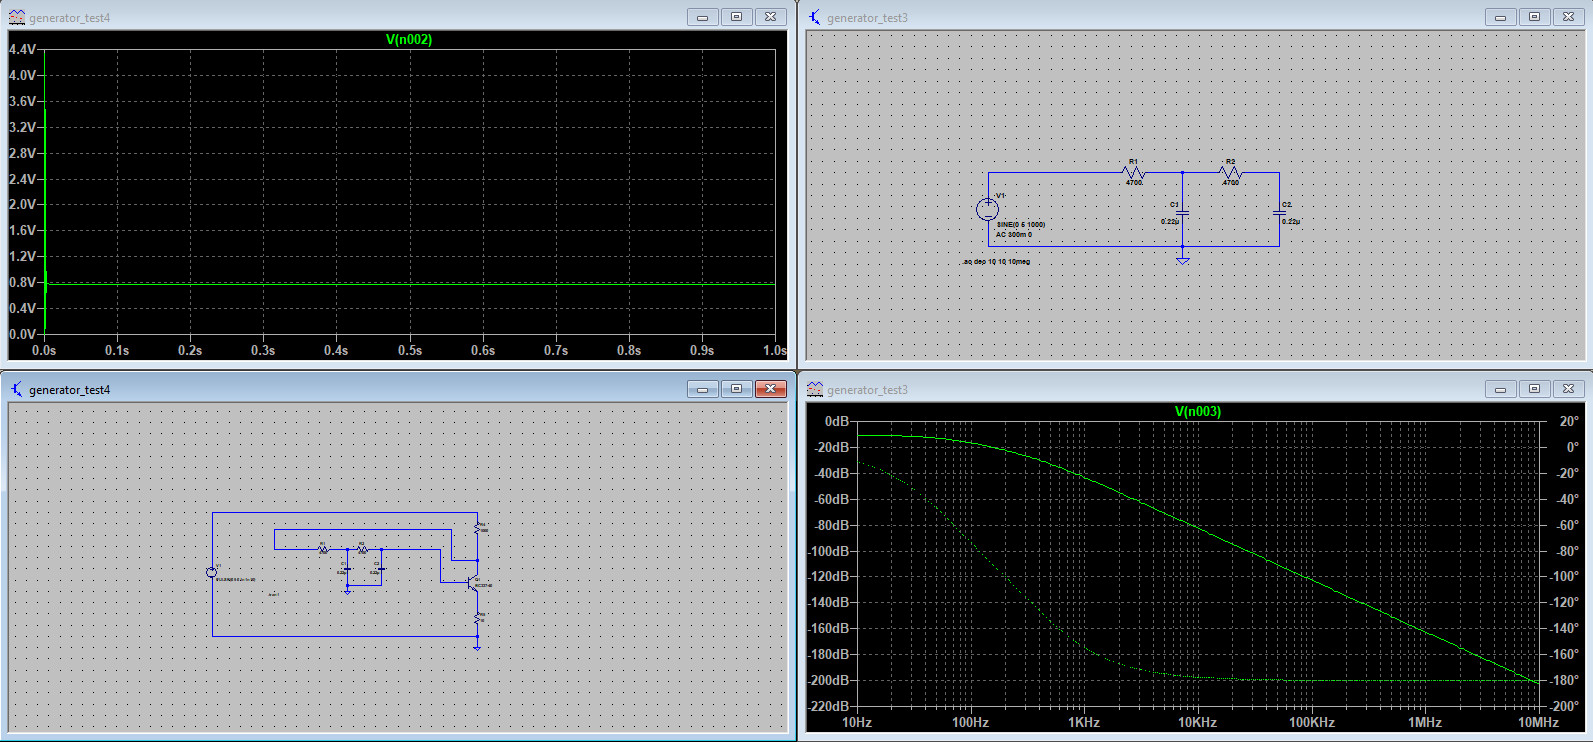This screenshot has width=1593, height=742.
Task: Click the -220dB magnitude axis label
Action: (829, 706)
